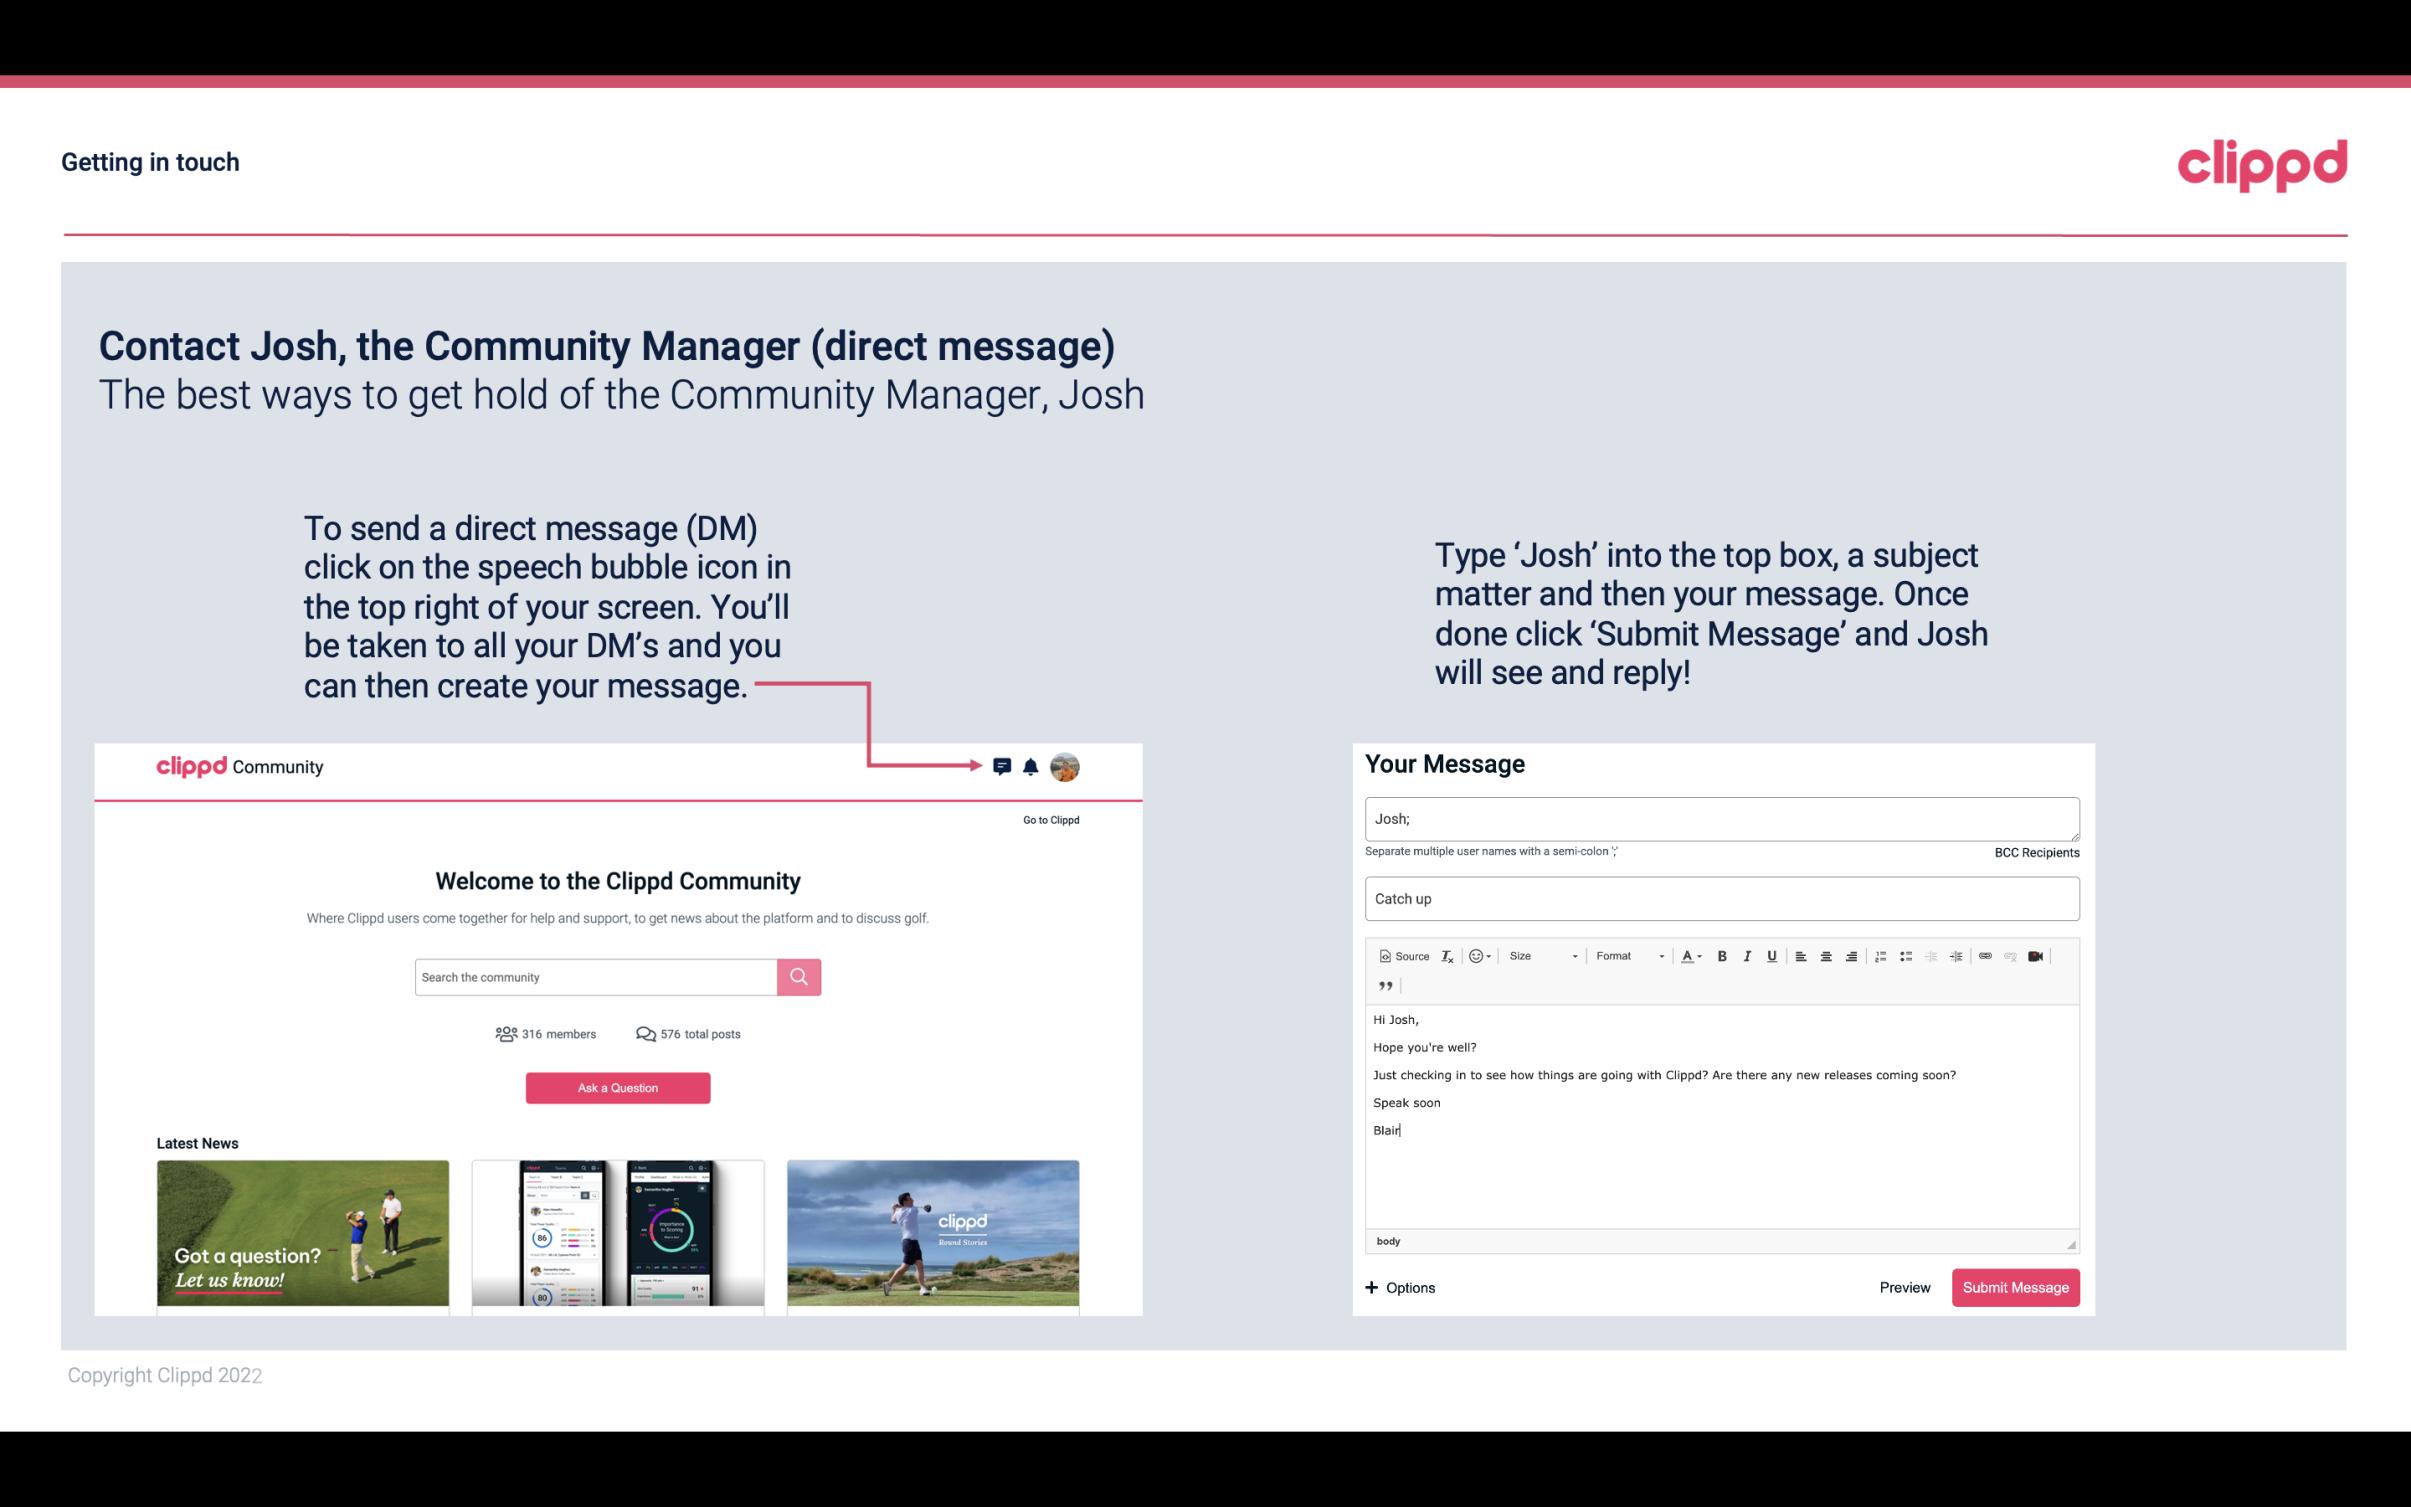Expand the Options section below message
Viewport: 2411px width, 1507px height.
tap(1399, 1287)
